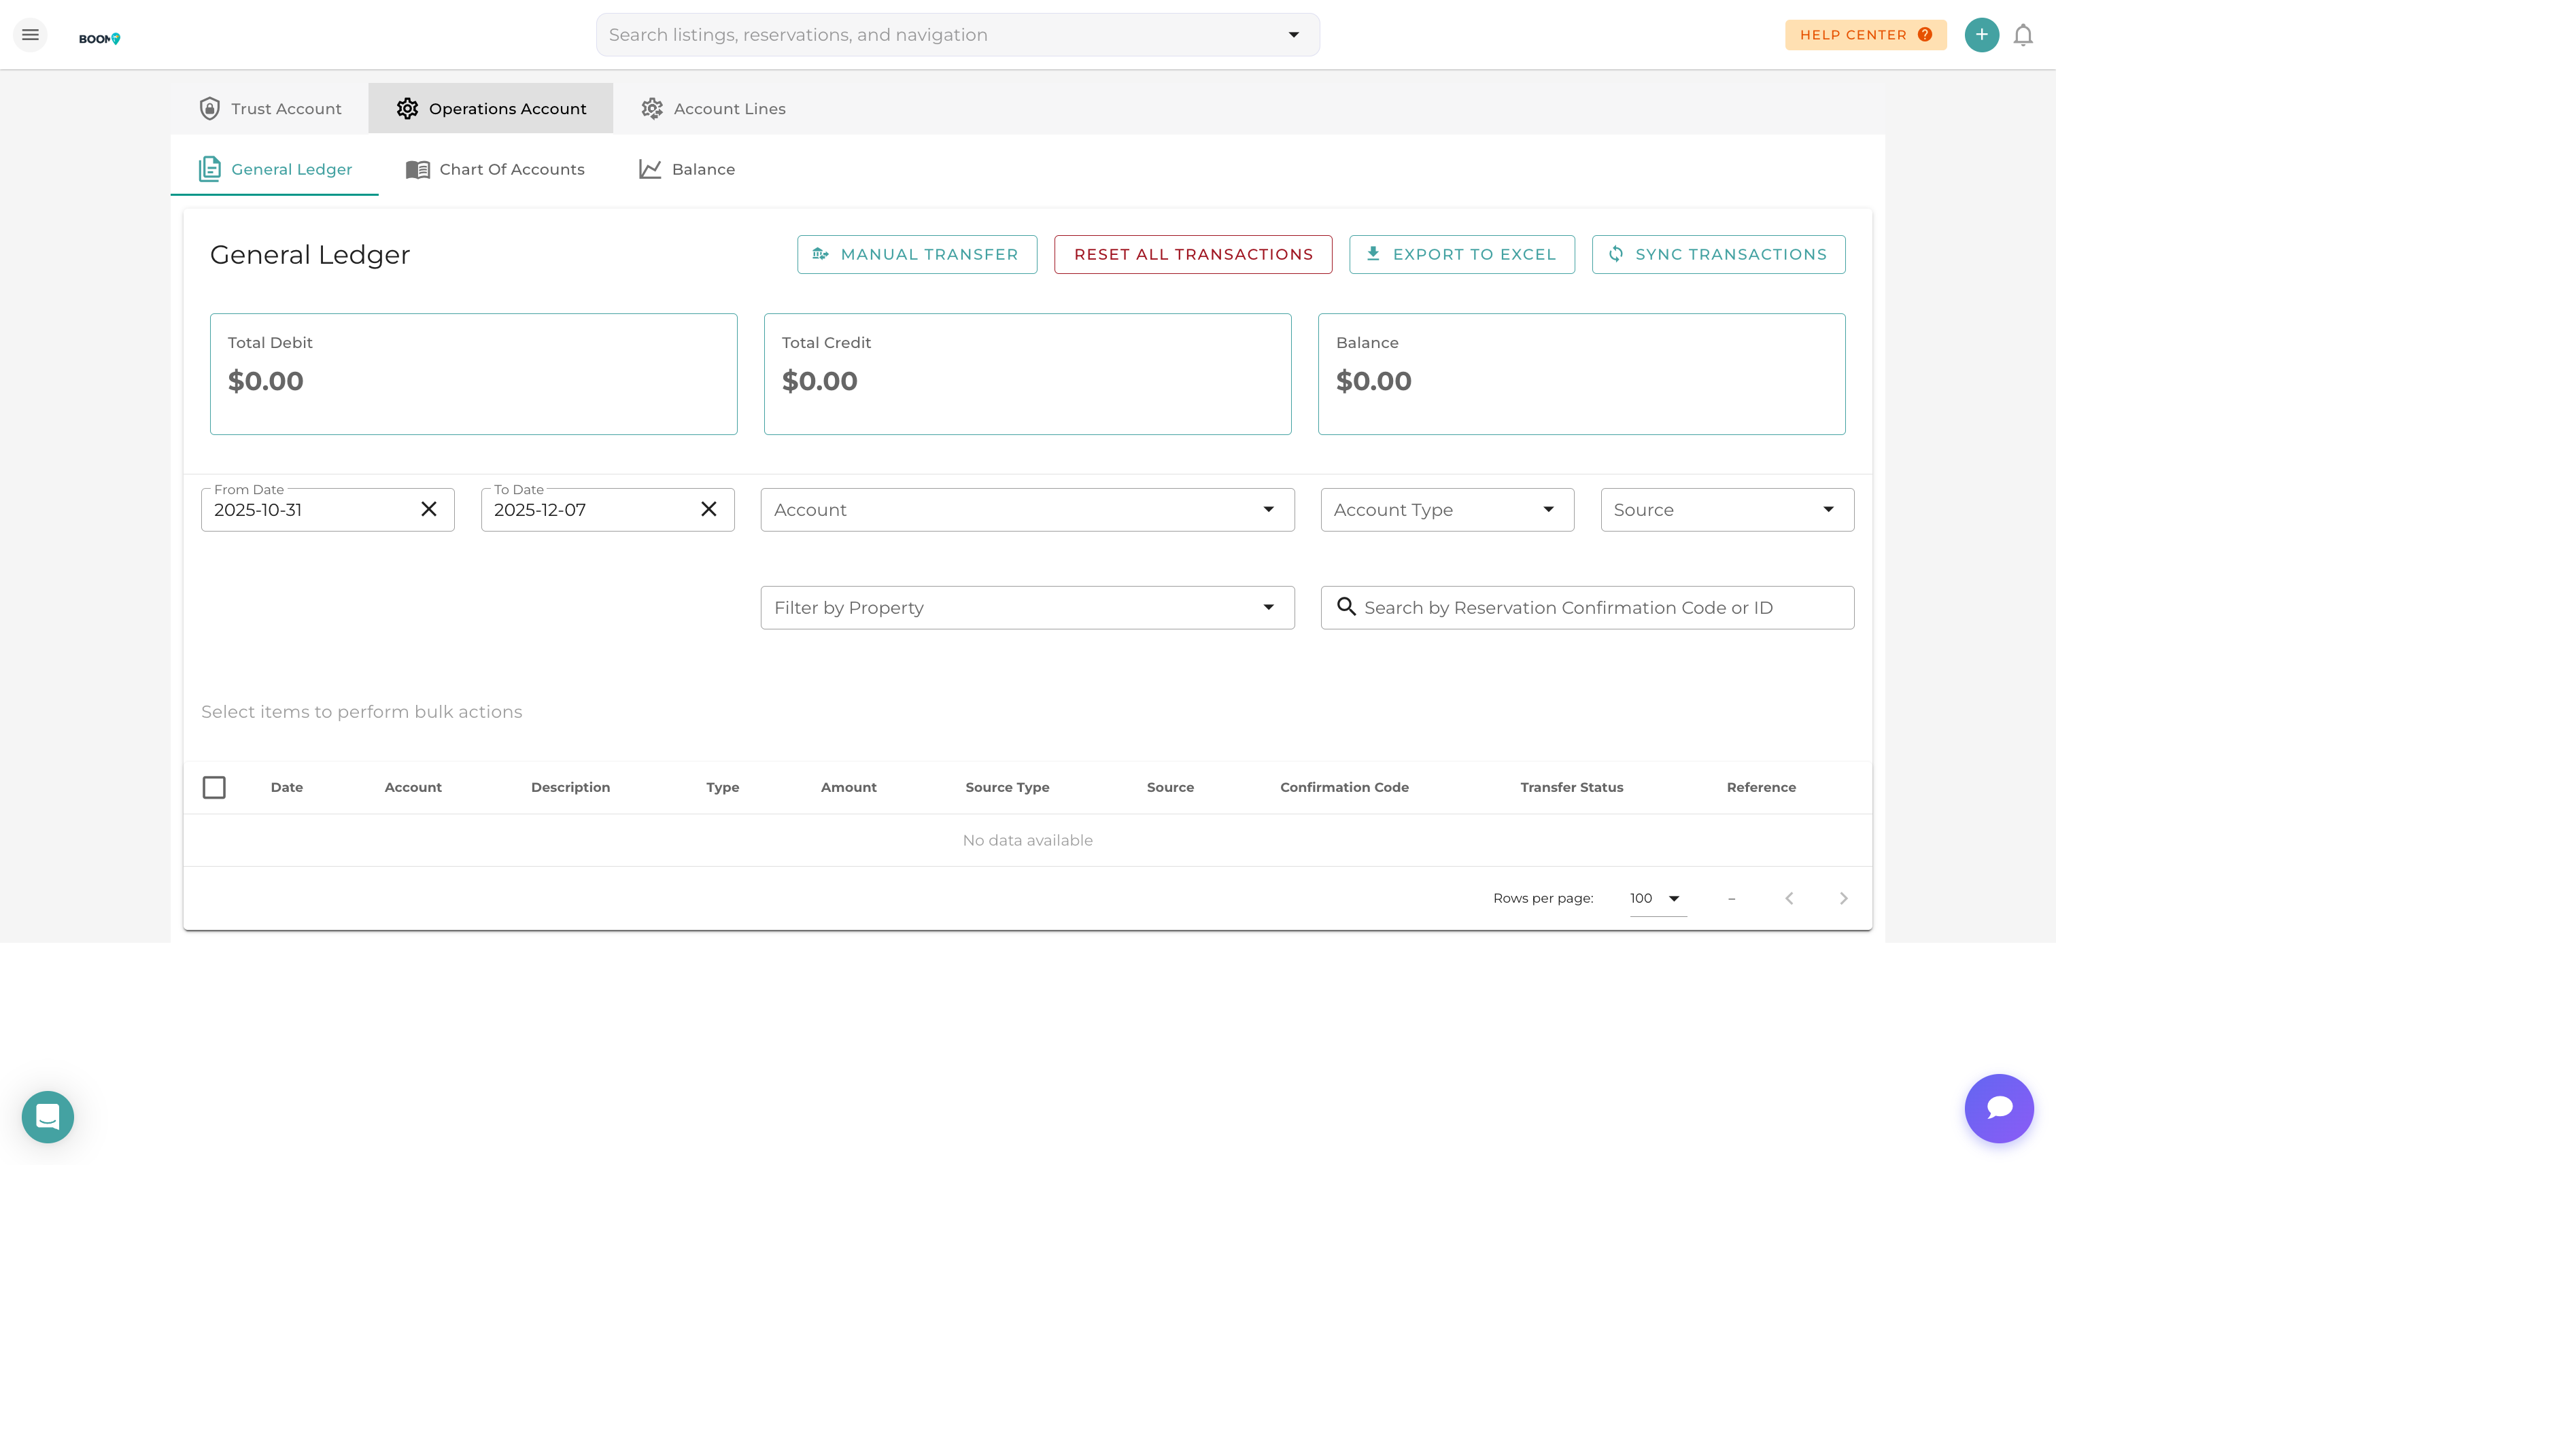Click Reset All Transactions button
The height and width of the screenshot is (1456, 2570).
click(1192, 254)
